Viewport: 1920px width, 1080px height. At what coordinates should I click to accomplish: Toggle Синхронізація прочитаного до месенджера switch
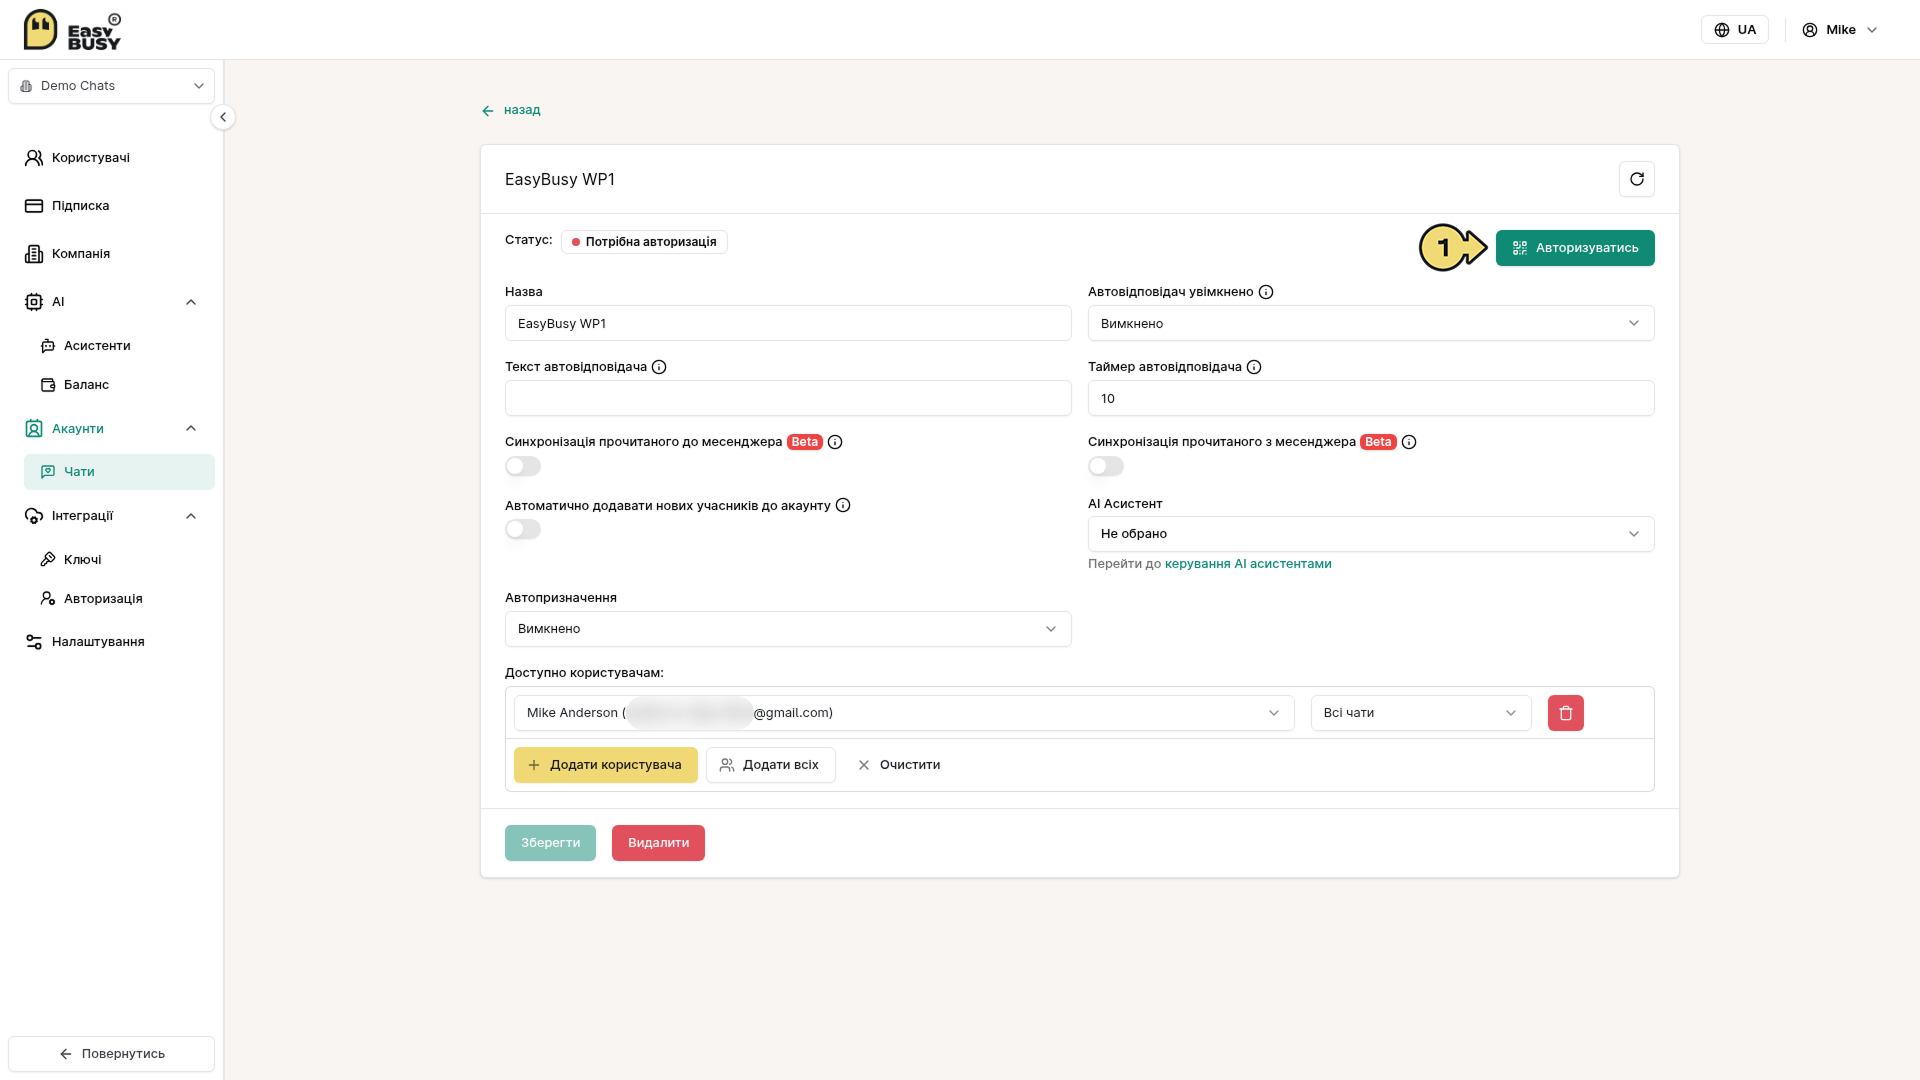click(523, 466)
